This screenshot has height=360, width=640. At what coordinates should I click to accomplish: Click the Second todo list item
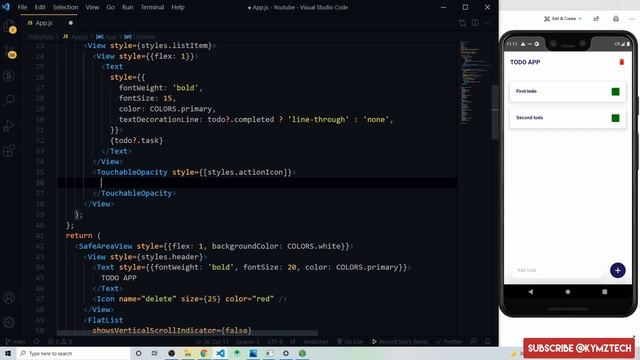568,118
